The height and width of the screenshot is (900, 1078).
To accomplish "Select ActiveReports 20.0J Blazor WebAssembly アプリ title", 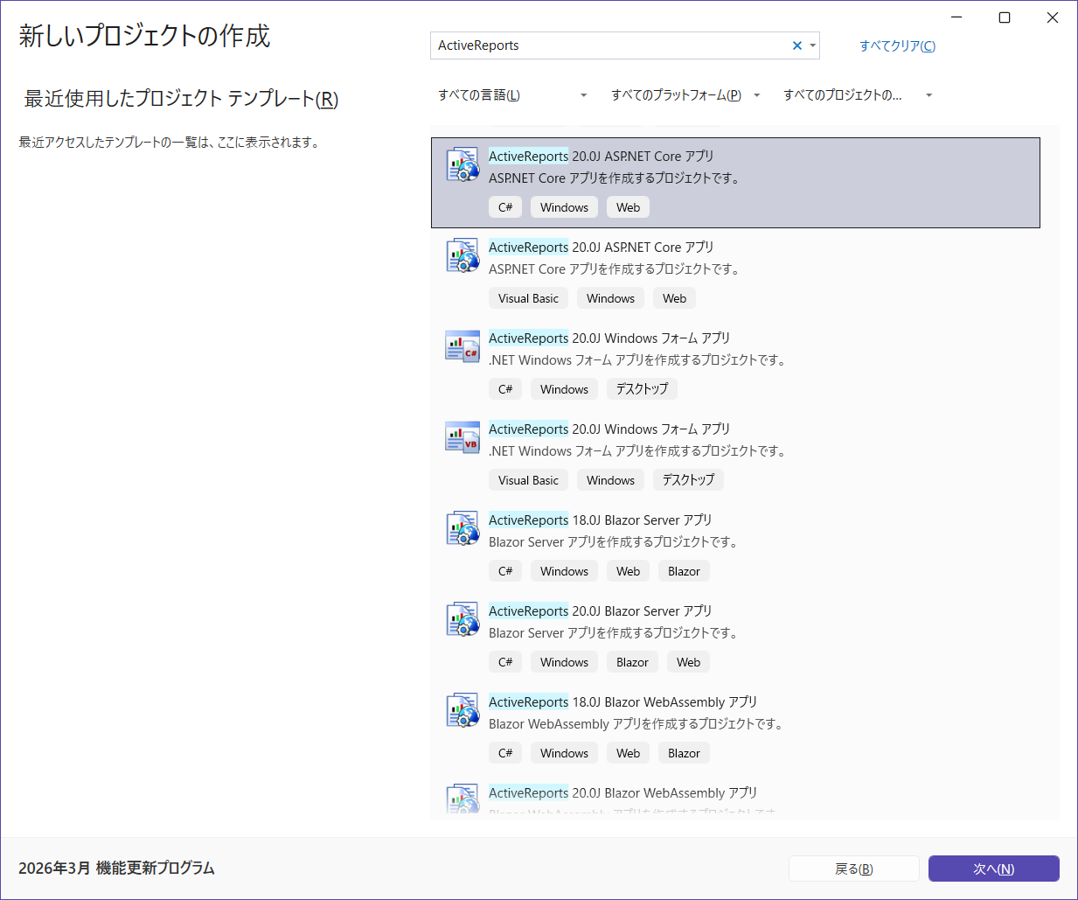I will pyautogui.click(x=623, y=793).
